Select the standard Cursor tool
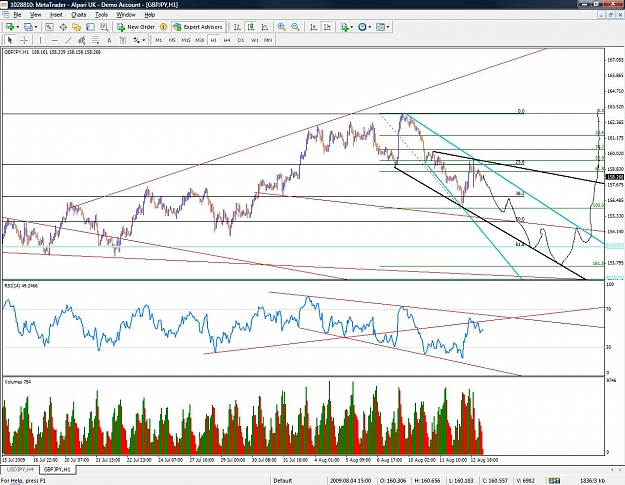Screen dimensions: 625x485 click(x=10, y=40)
